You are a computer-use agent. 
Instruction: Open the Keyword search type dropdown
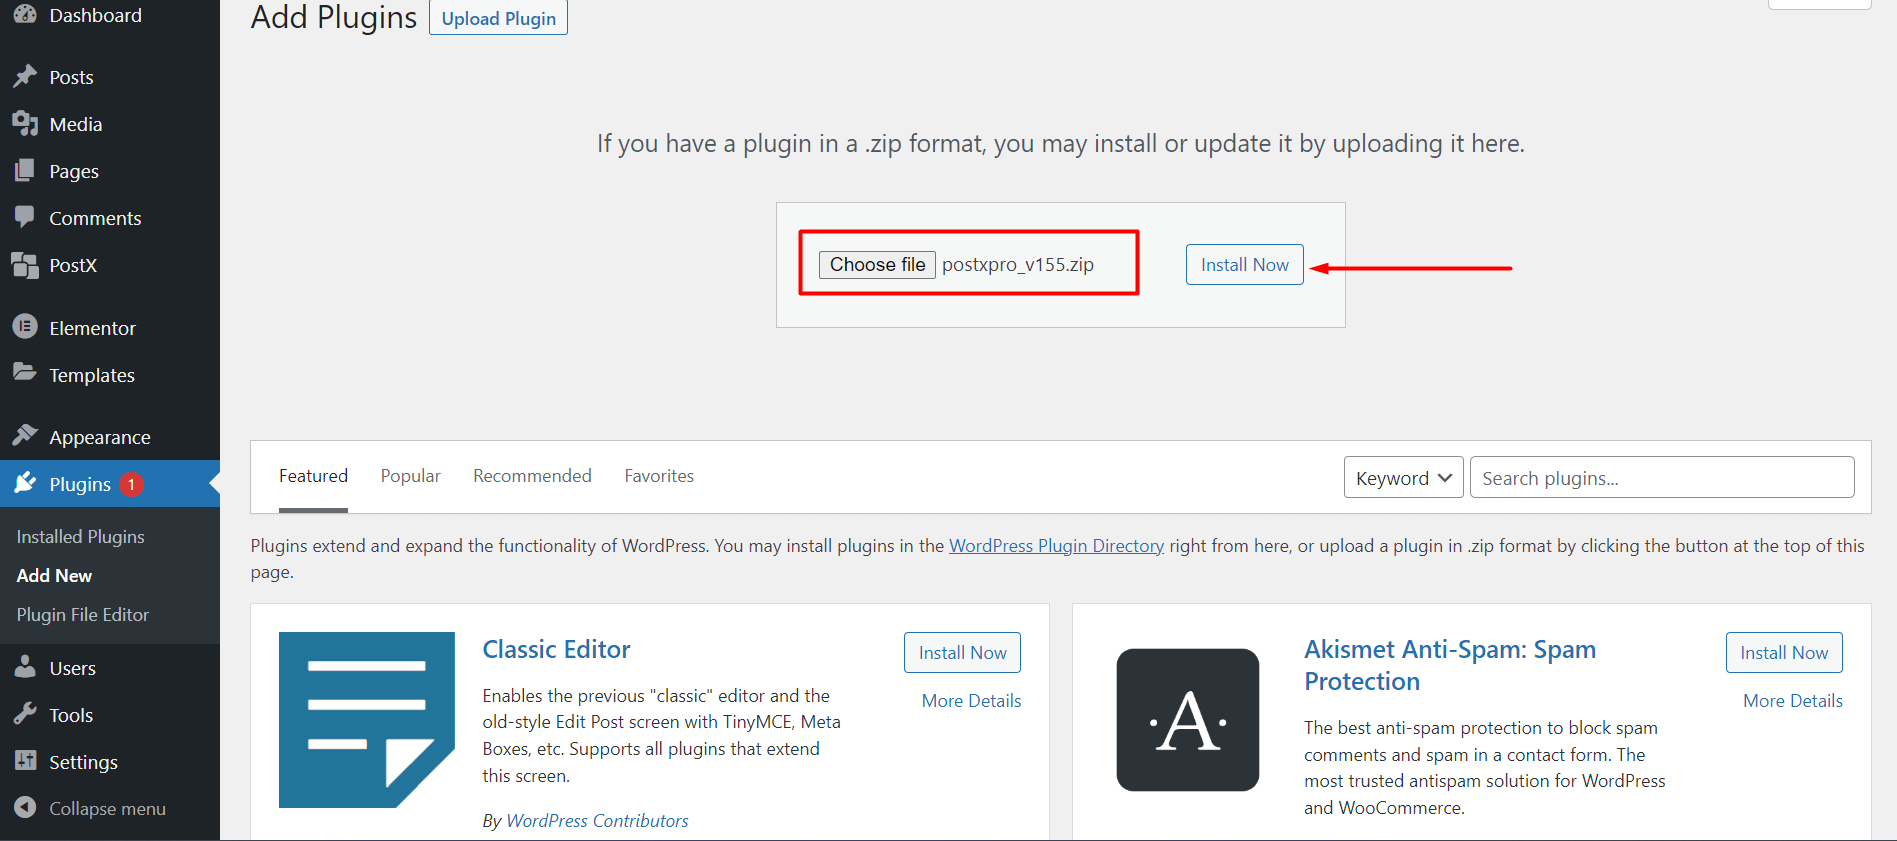pos(1404,478)
